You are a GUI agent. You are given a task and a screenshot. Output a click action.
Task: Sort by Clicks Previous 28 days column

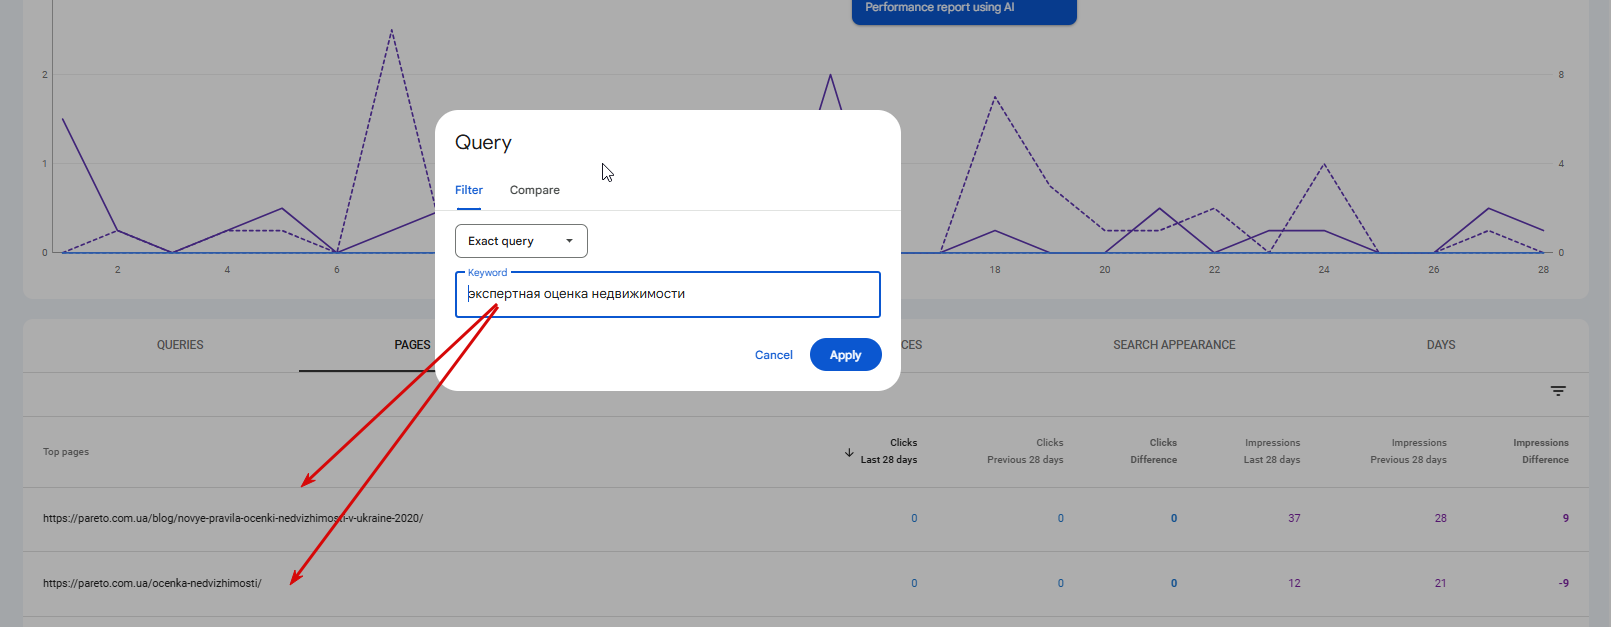click(x=1025, y=451)
